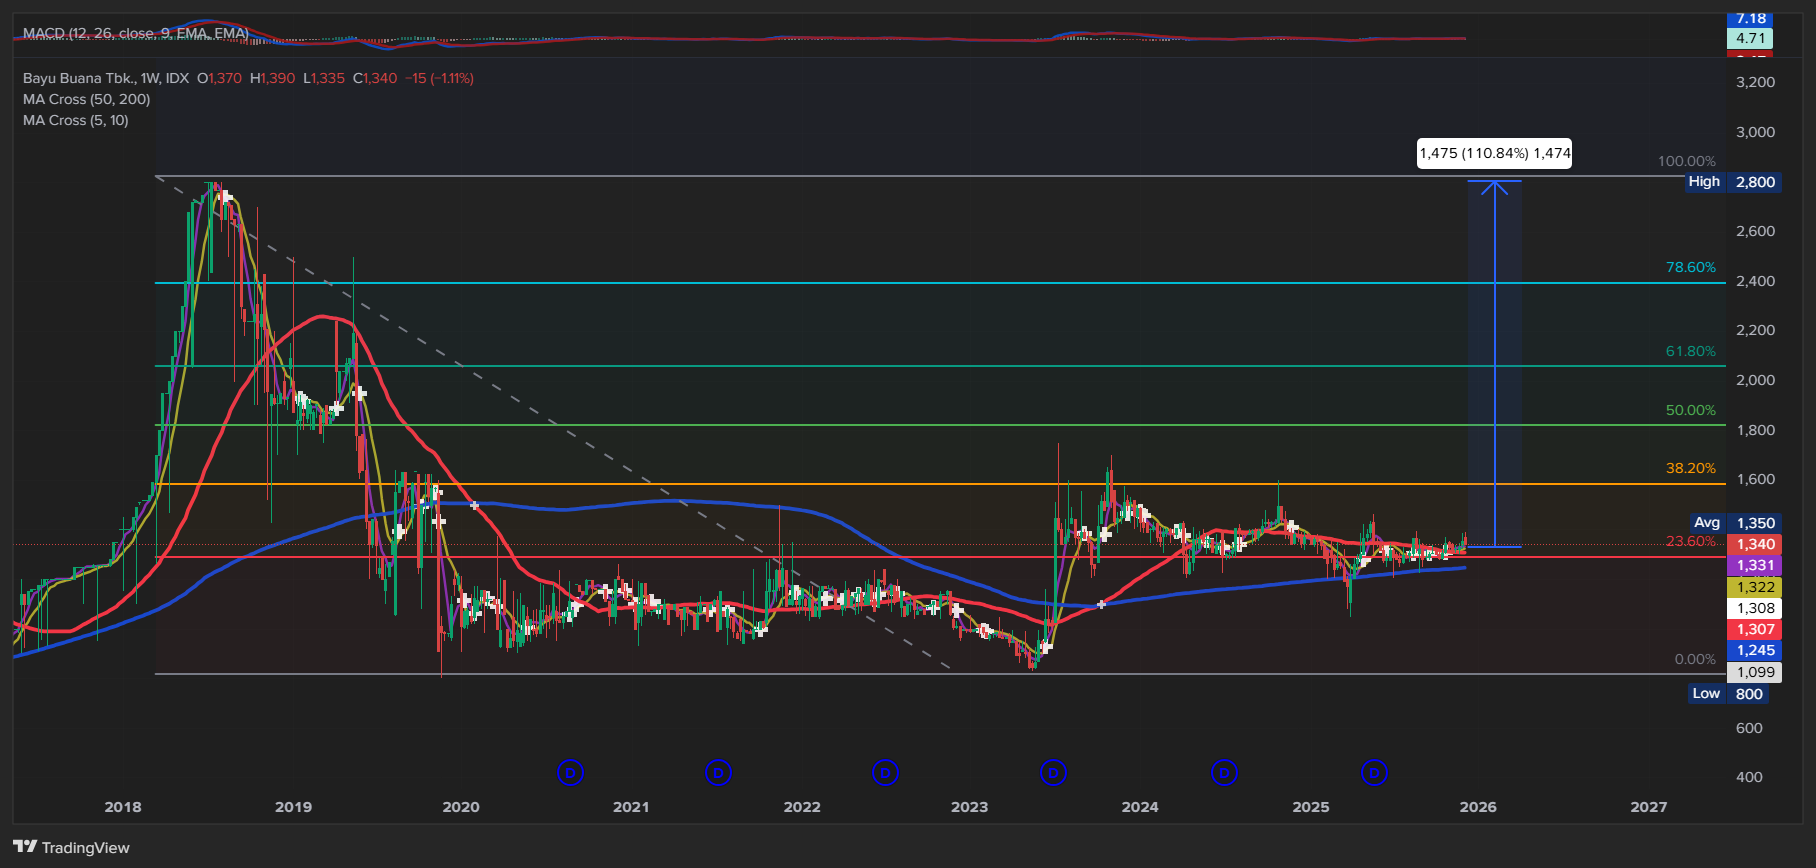Click the 50.00% Fibonacci level label
Image resolution: width=1816 pixels, height=868 pixels.
tap(1690, 410)
